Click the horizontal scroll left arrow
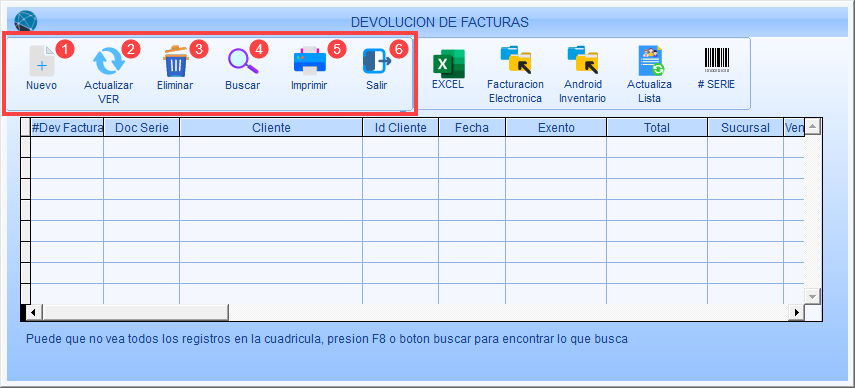855x388 pixels. [x=34, y=313]
